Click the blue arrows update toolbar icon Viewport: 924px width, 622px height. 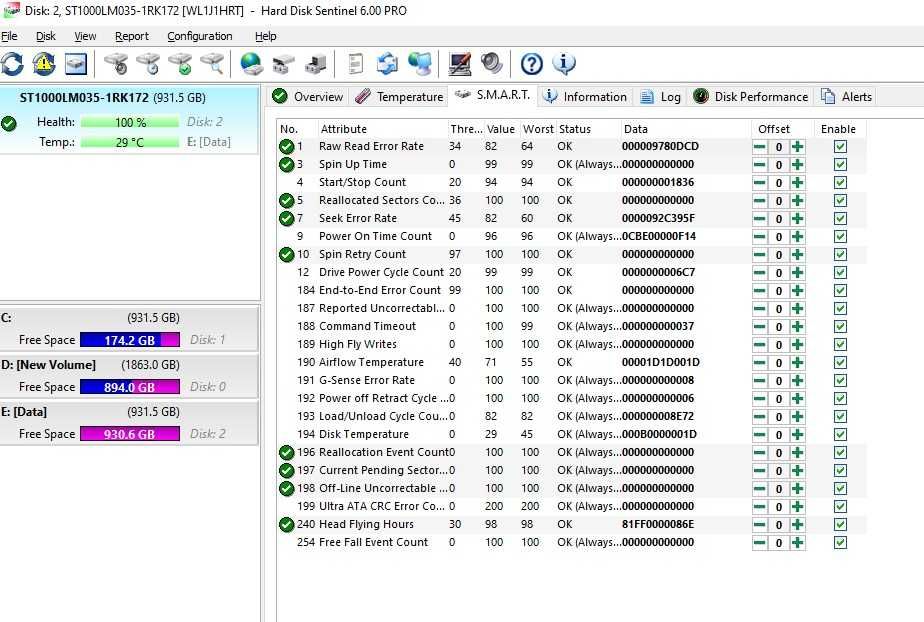[387, 64]
